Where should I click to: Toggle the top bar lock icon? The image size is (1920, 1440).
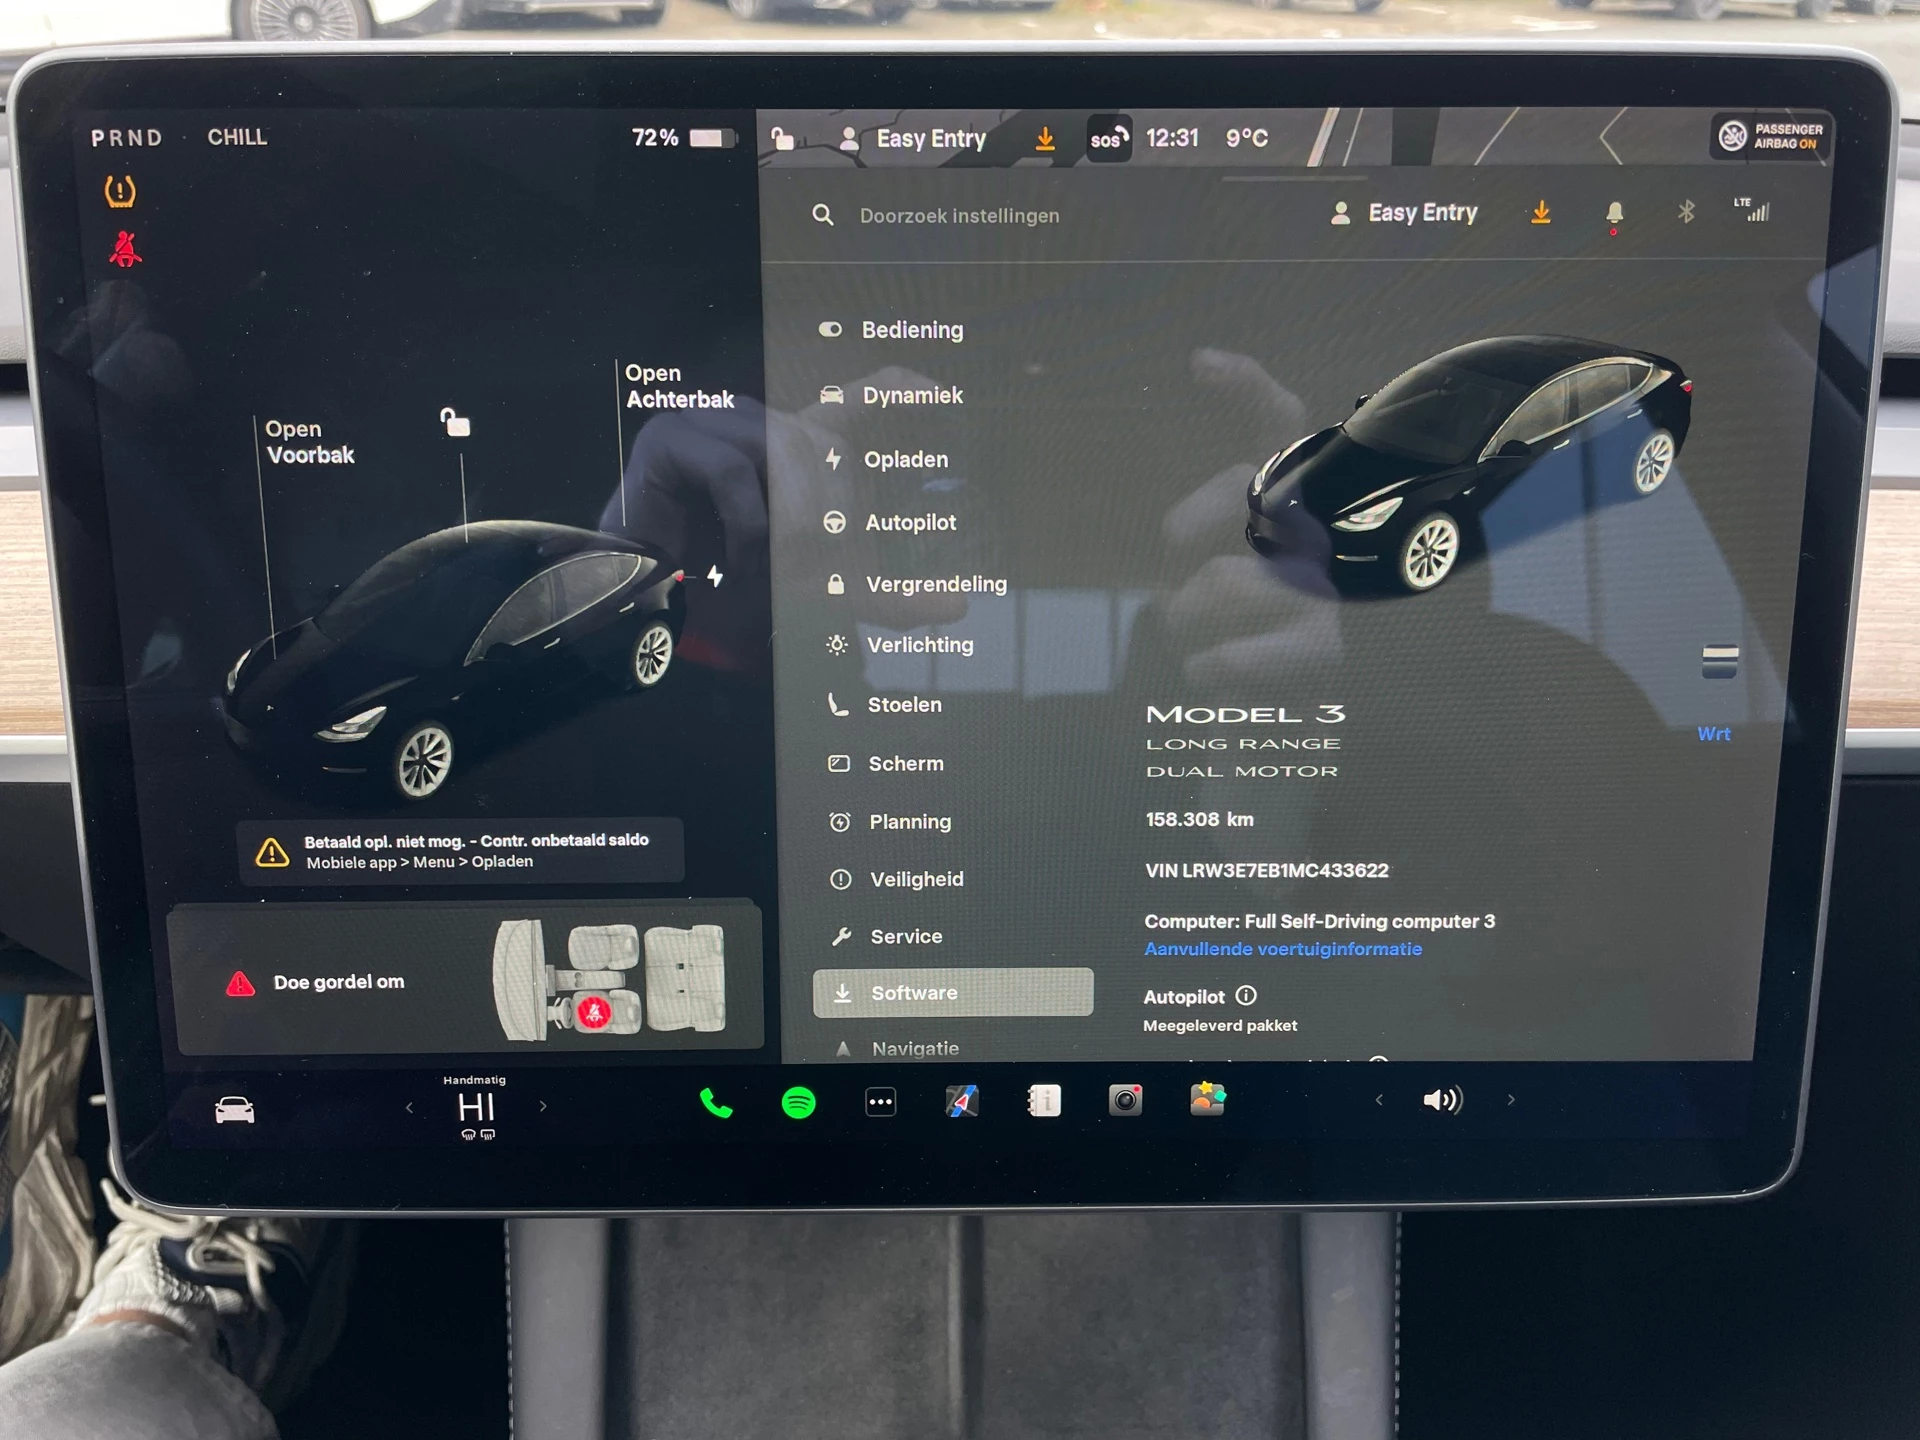point(783,138)
